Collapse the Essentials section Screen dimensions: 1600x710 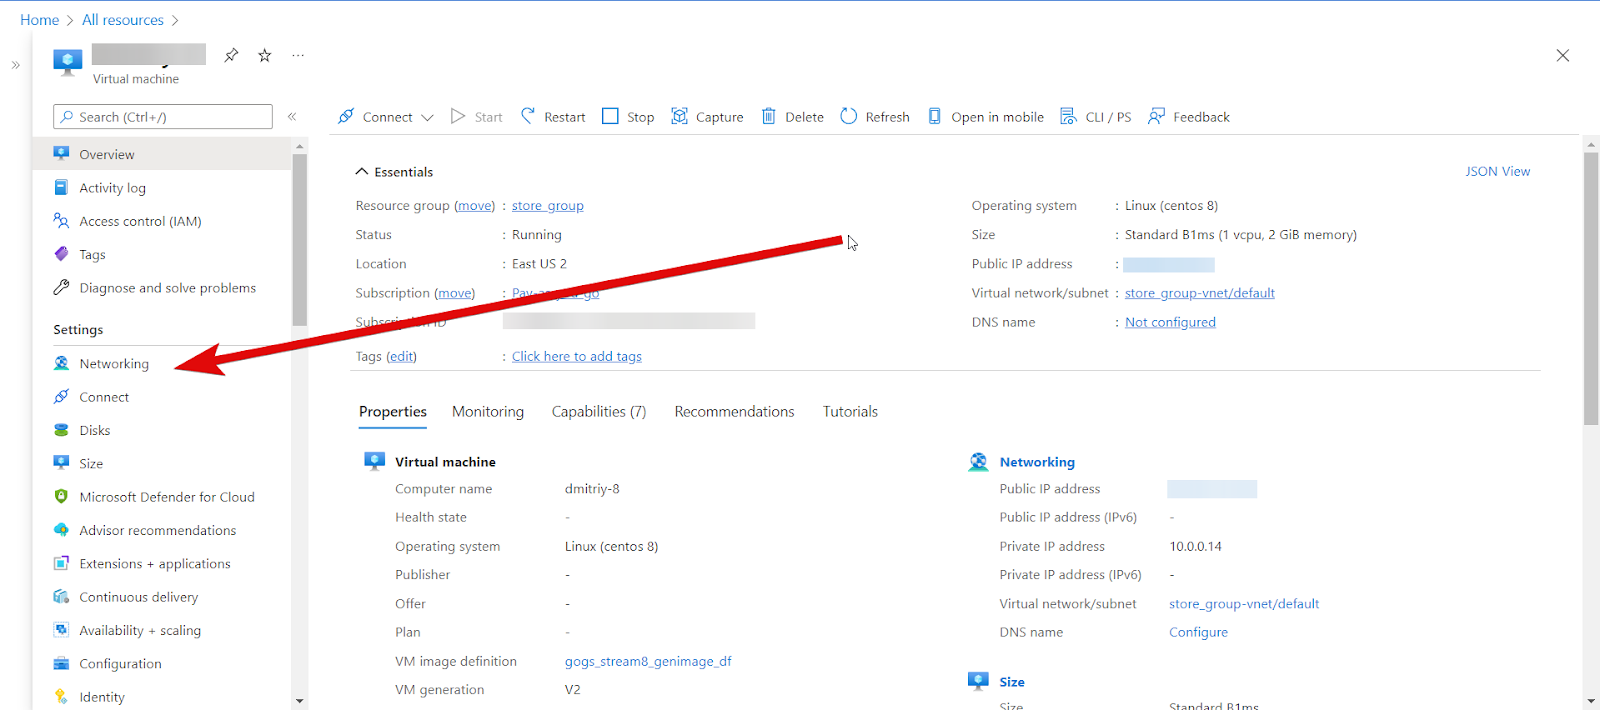click(394, 172)
